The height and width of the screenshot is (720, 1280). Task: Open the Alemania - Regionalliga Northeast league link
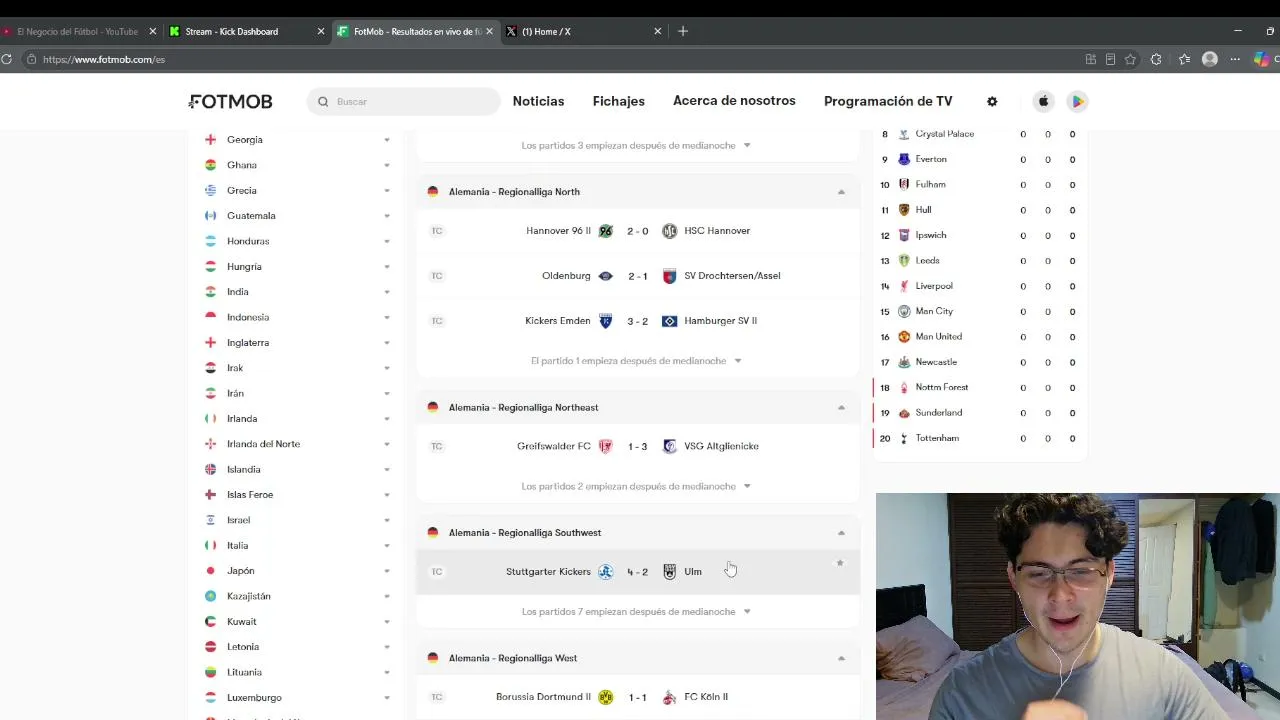point(523,407)
